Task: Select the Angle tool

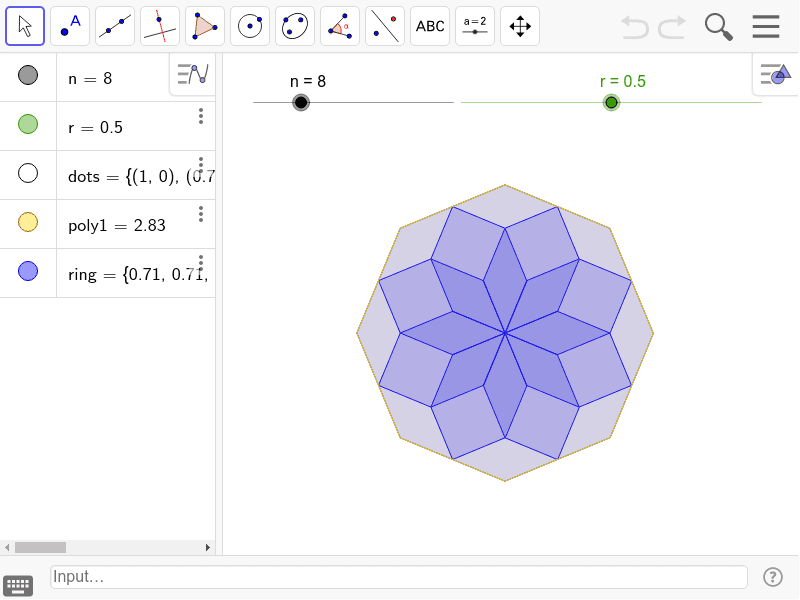Action: [x=340, y=26]
